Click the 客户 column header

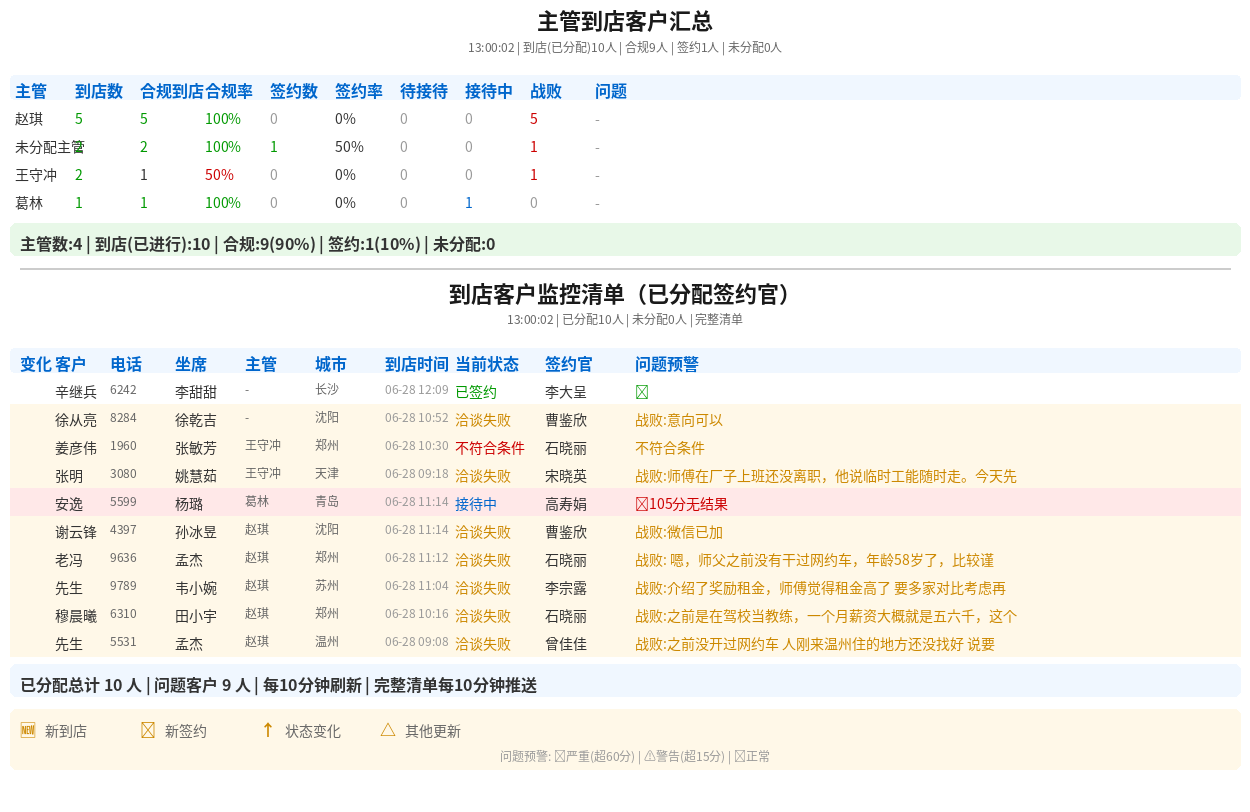[x=71, y=364]
